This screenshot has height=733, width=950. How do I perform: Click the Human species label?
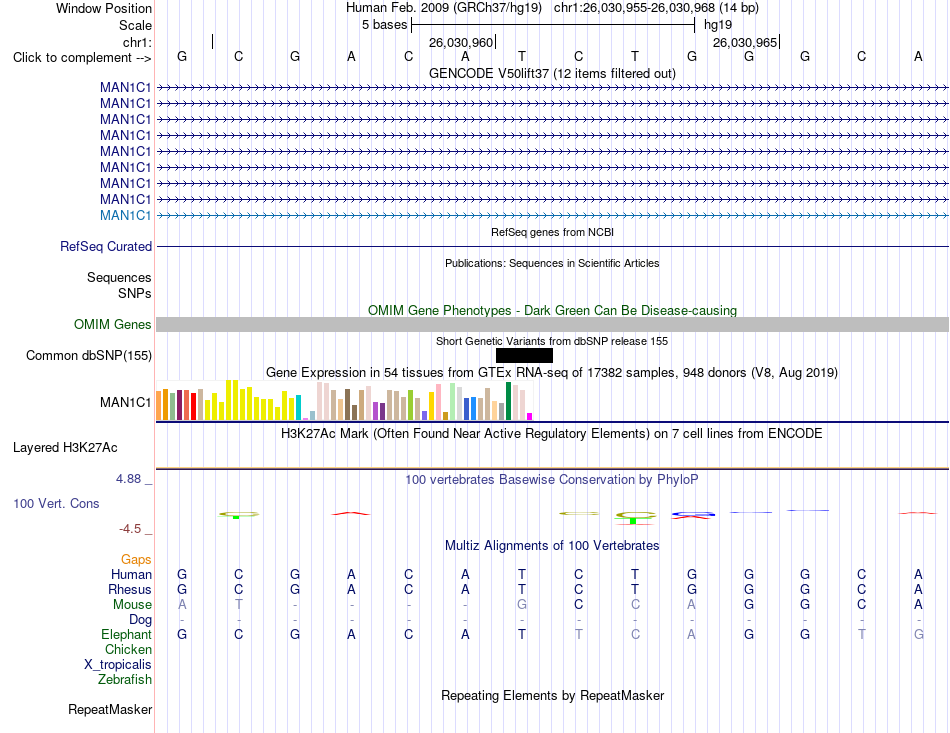coord(131,574)
